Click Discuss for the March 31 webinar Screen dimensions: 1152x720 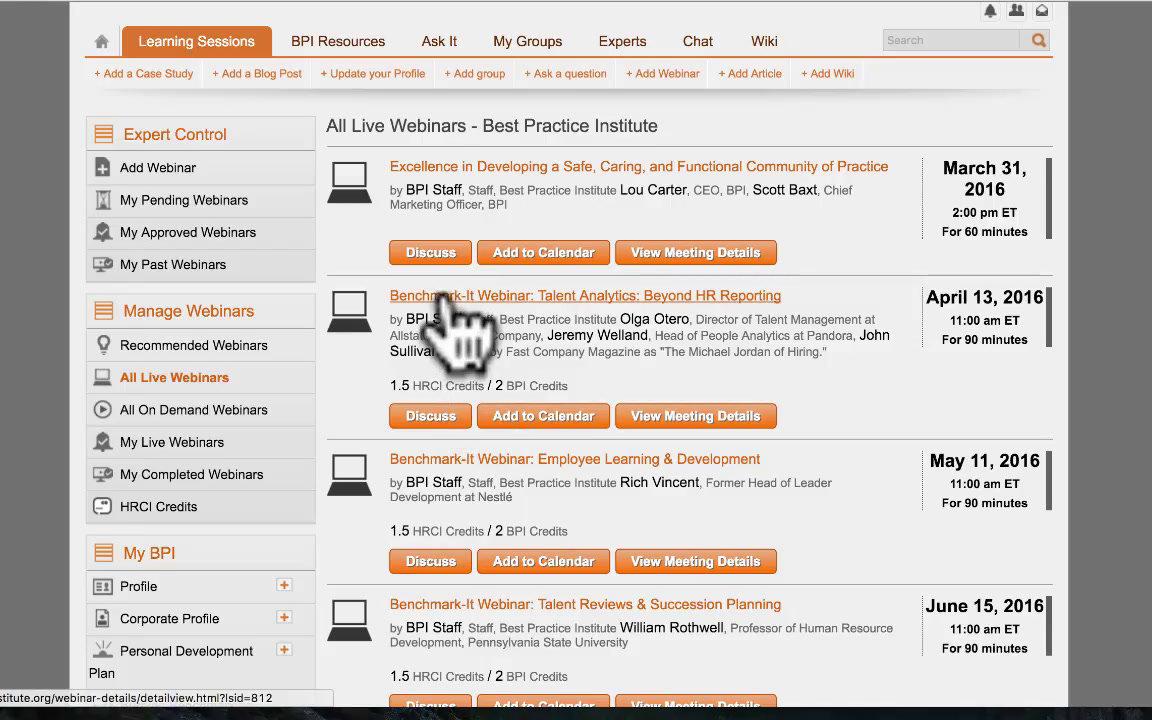point(431,253)
